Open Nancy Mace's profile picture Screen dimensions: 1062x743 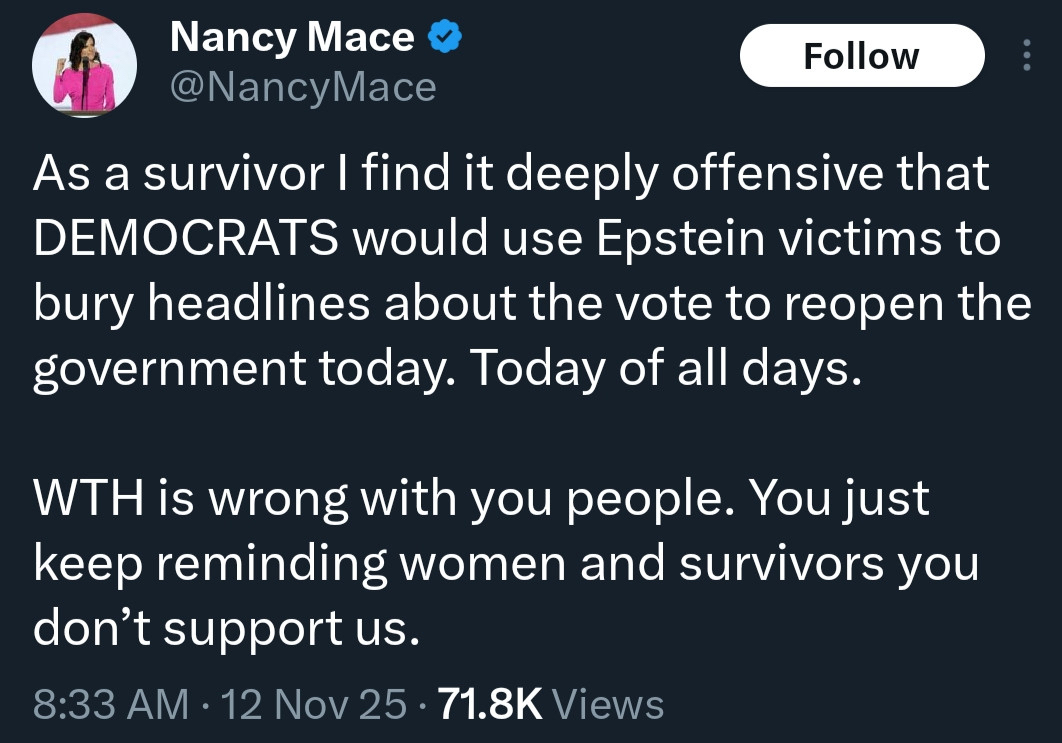[84, 65]
